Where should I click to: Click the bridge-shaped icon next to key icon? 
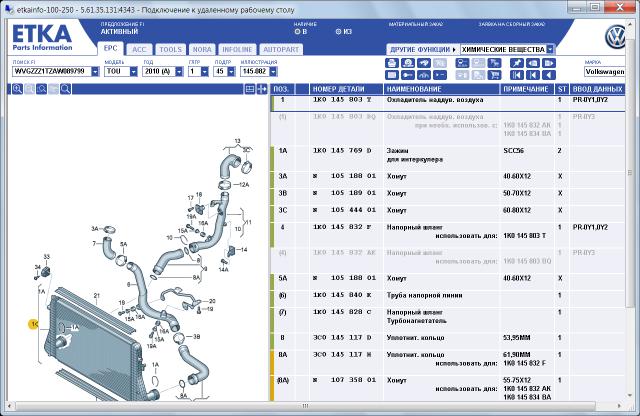(x=424, y=75)
